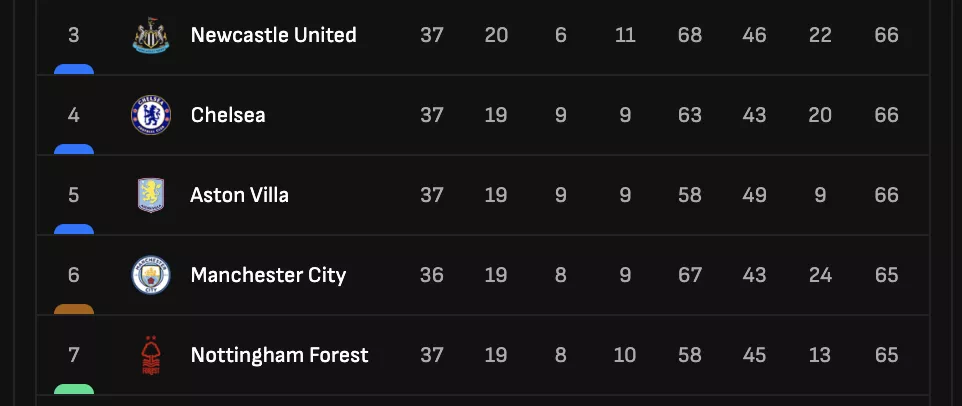Click the Manchester City club crest
The height and width of the screenshot is (406, 962).
tap(151, 275)
